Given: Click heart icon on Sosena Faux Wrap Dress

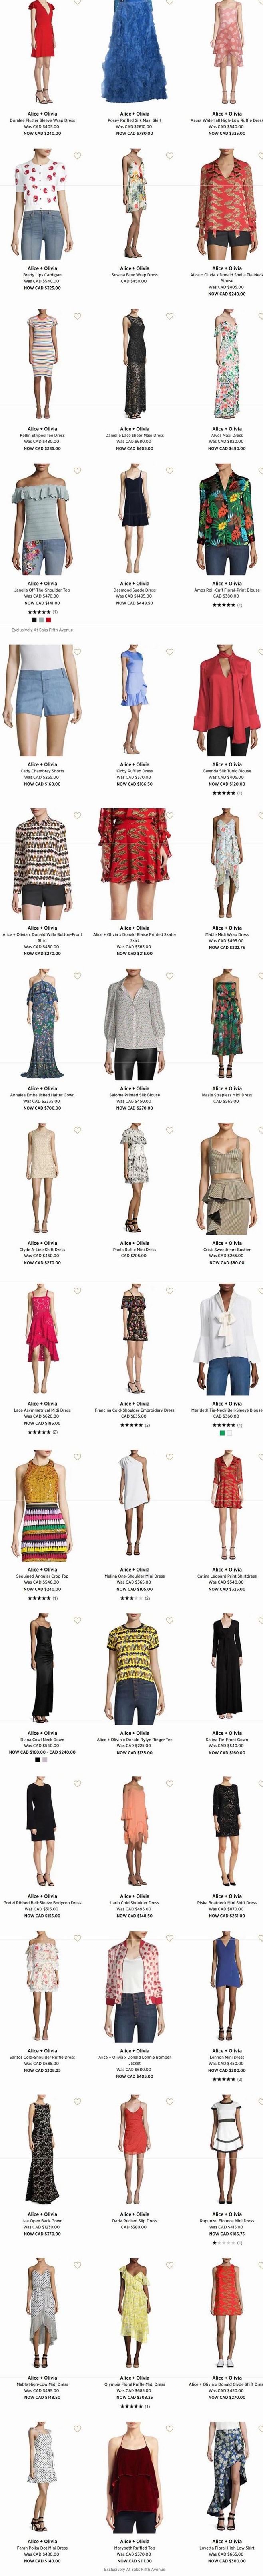Looking at the screenshot, I should [169, 156].
